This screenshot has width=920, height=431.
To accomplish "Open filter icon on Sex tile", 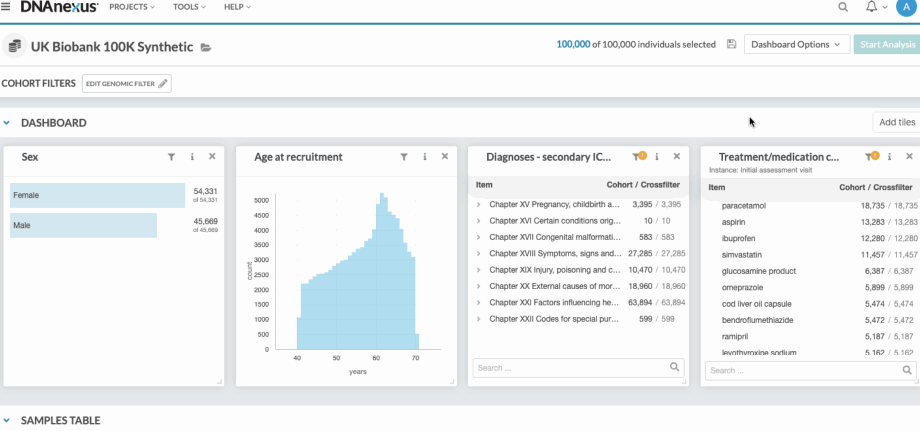I will pos(171,157).
